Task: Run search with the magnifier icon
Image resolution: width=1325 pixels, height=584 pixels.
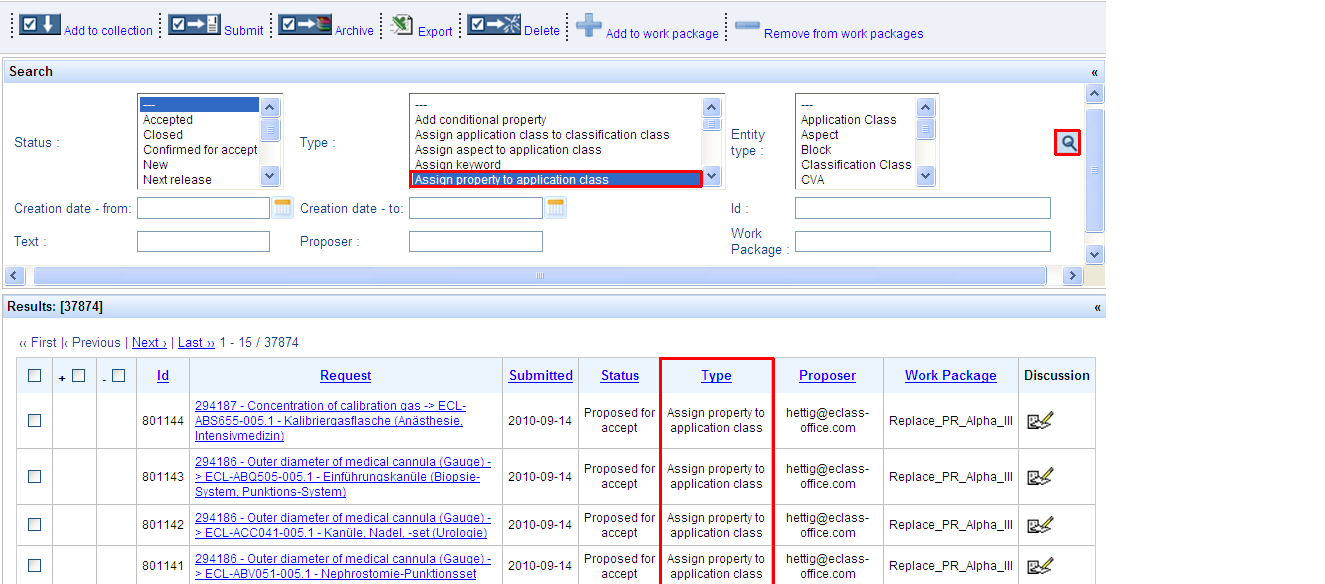Action: (x=1069, y=143)
